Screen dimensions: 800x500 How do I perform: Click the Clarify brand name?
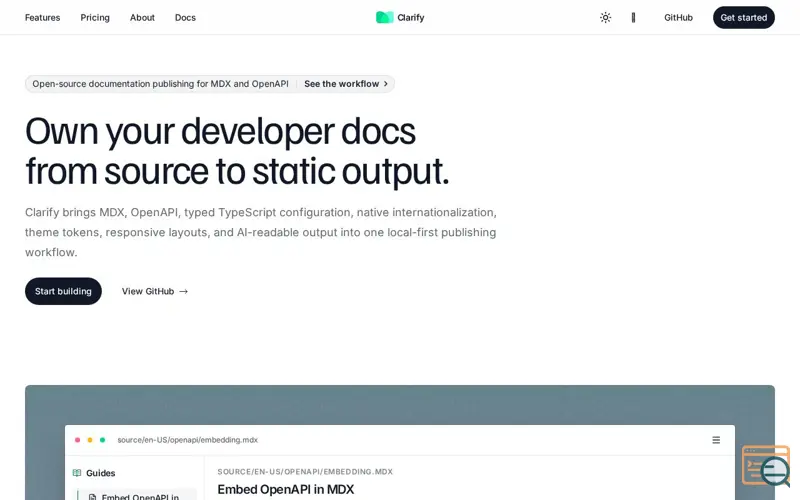[x=411, y=17]
